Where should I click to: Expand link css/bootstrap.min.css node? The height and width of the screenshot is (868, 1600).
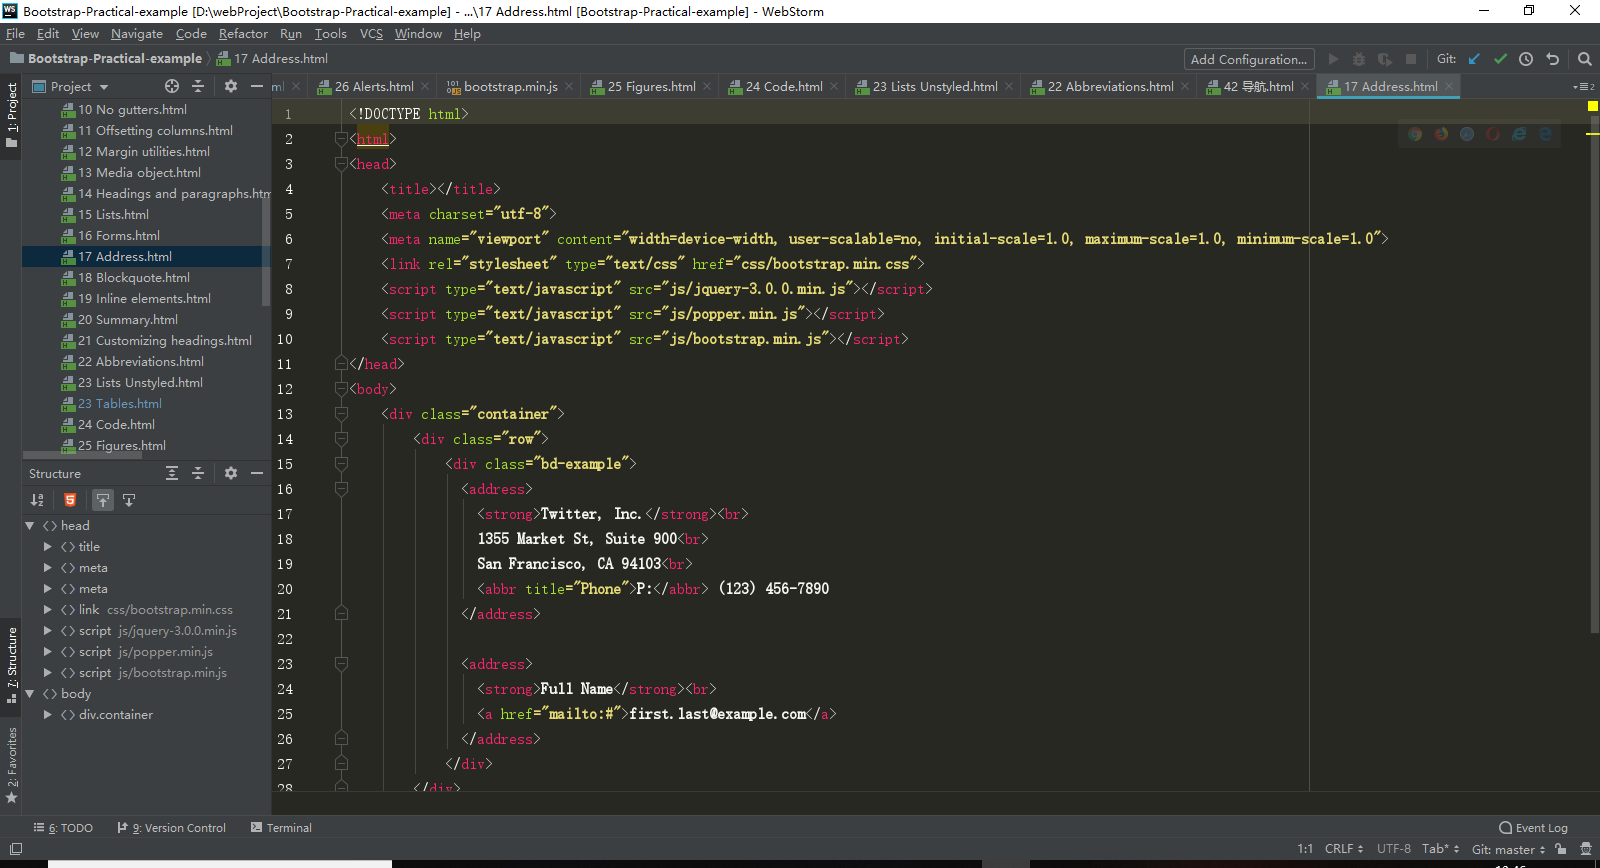tap(47, 610)
